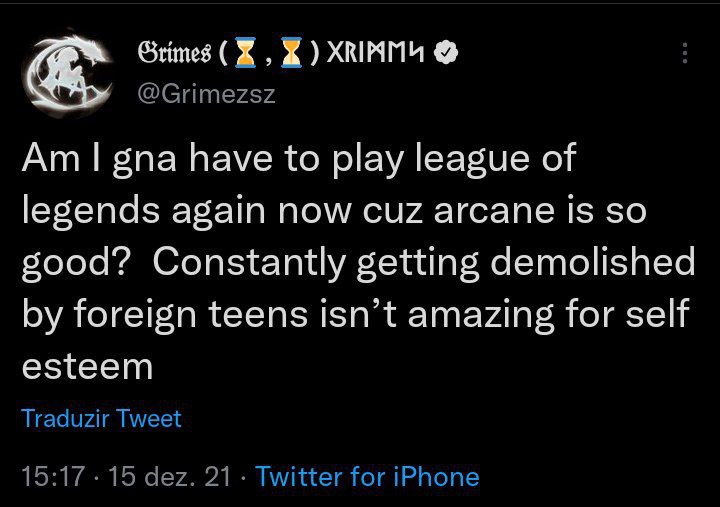Click the gothic-style Grimes display name
This screenshot has width=720, height=507.
[174, 53]
